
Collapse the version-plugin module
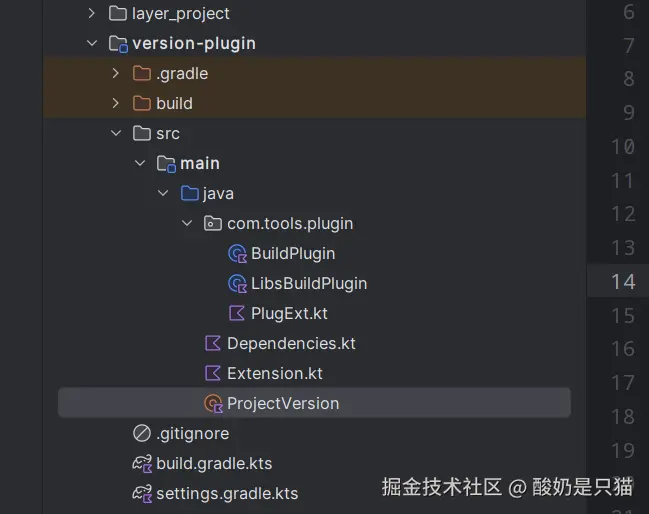92,43
